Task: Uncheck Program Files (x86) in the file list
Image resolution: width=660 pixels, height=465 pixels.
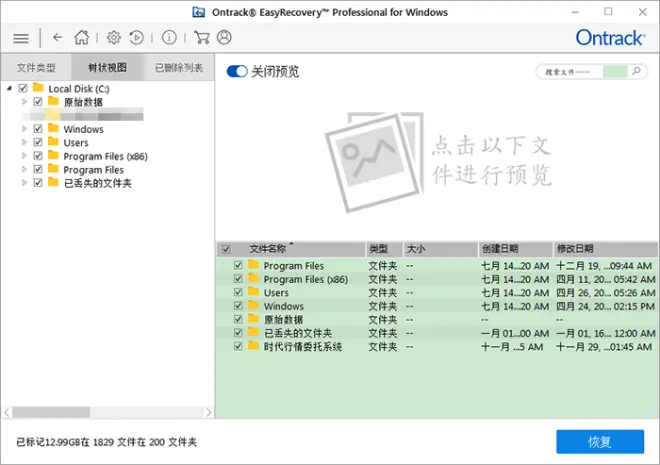Action: 238,279
